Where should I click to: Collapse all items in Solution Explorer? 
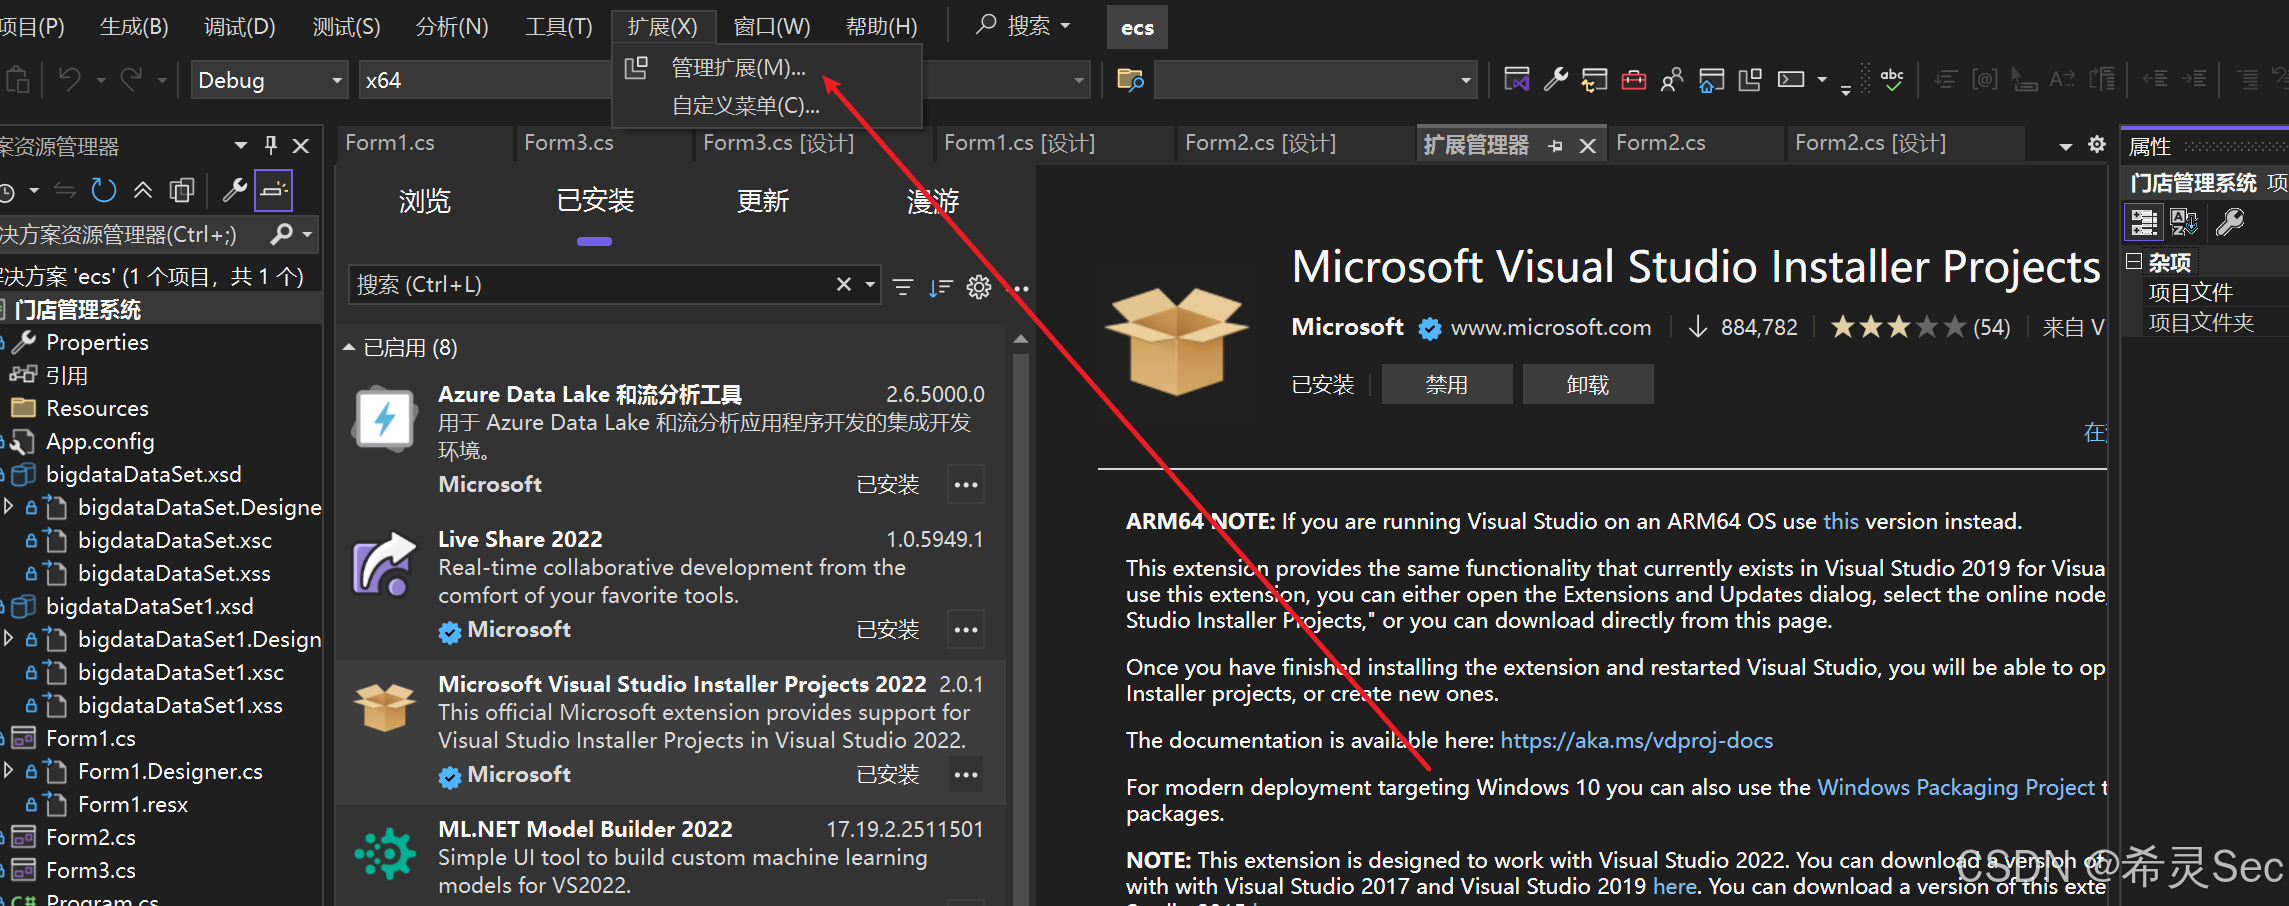(143, 190)
